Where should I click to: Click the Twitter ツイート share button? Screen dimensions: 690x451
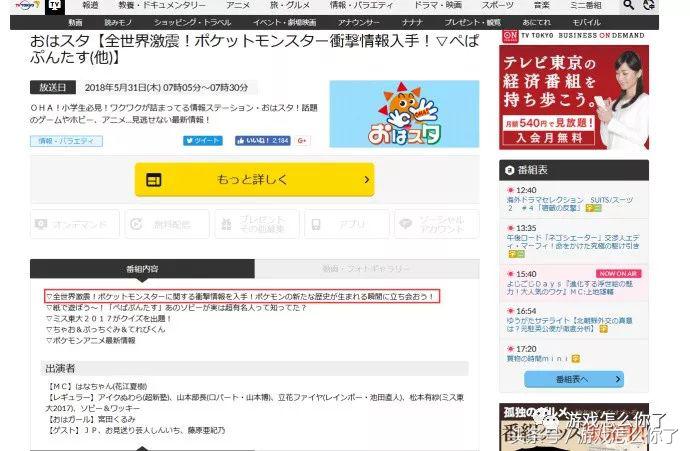pyautogui.click(x=203, y=140)
